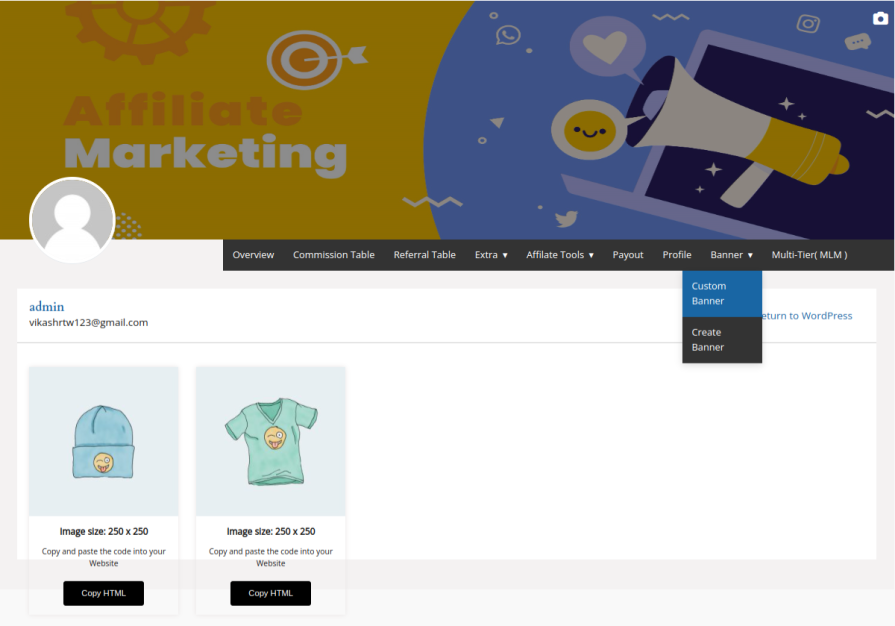Navigate to the Payout section

(x=627, y=254)
